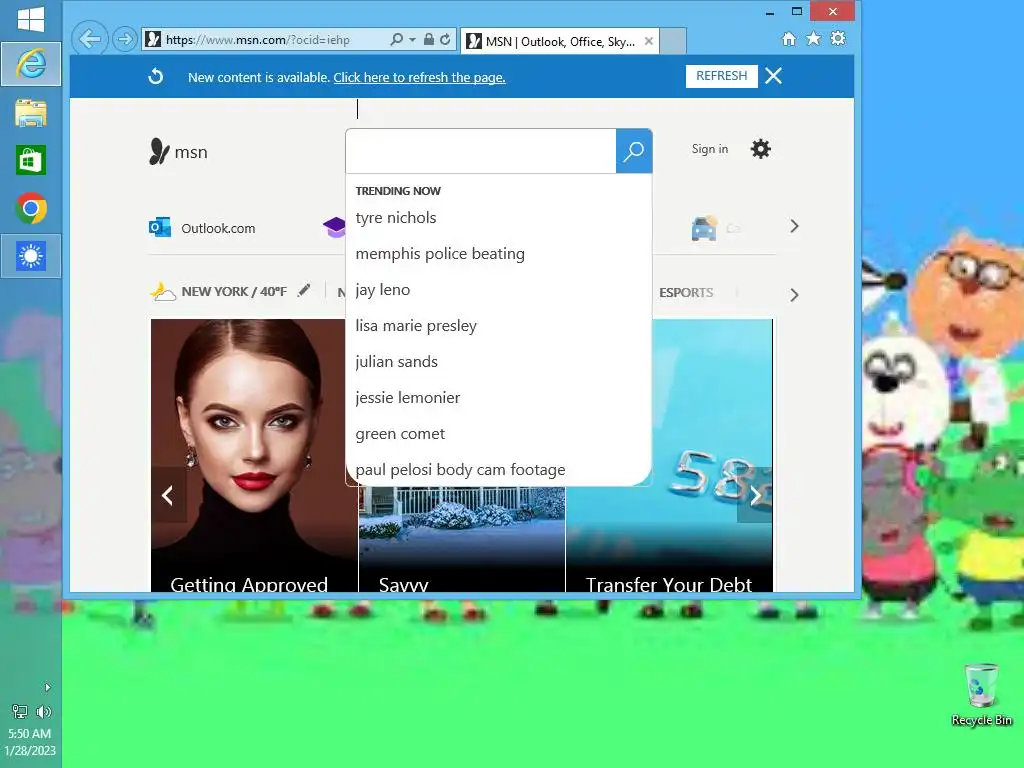
Task: Click the network status tray icon
Action: pos(20,712)
